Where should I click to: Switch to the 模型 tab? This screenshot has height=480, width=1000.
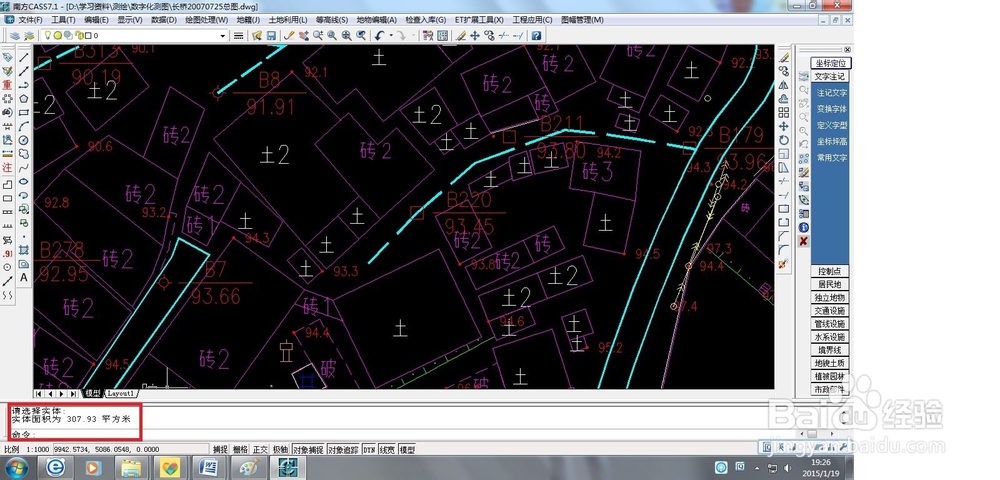(93, 393)
